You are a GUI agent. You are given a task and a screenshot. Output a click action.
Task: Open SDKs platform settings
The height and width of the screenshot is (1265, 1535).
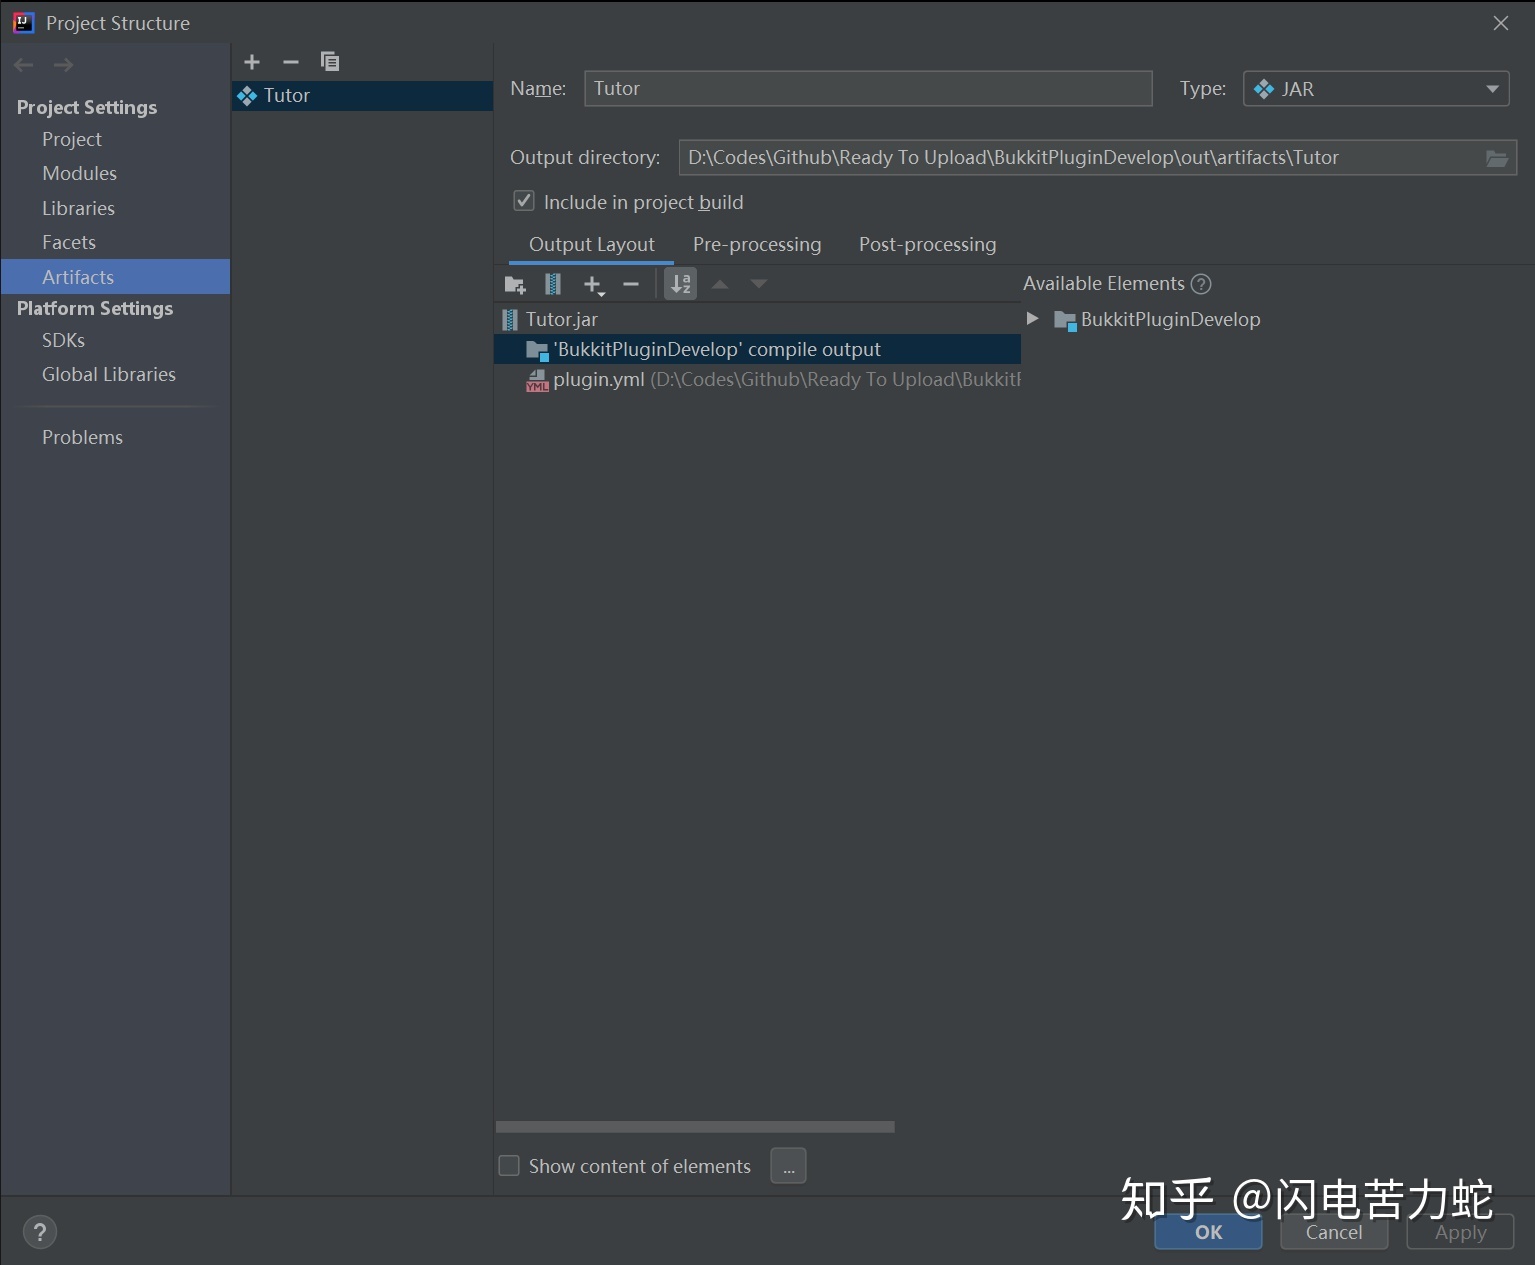click(x=63, y=341)
